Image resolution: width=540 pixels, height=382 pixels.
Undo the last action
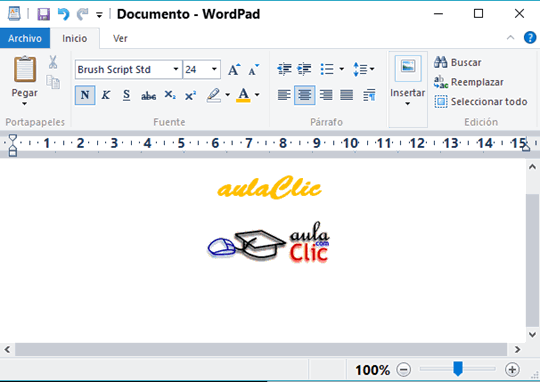pos(63,14)
